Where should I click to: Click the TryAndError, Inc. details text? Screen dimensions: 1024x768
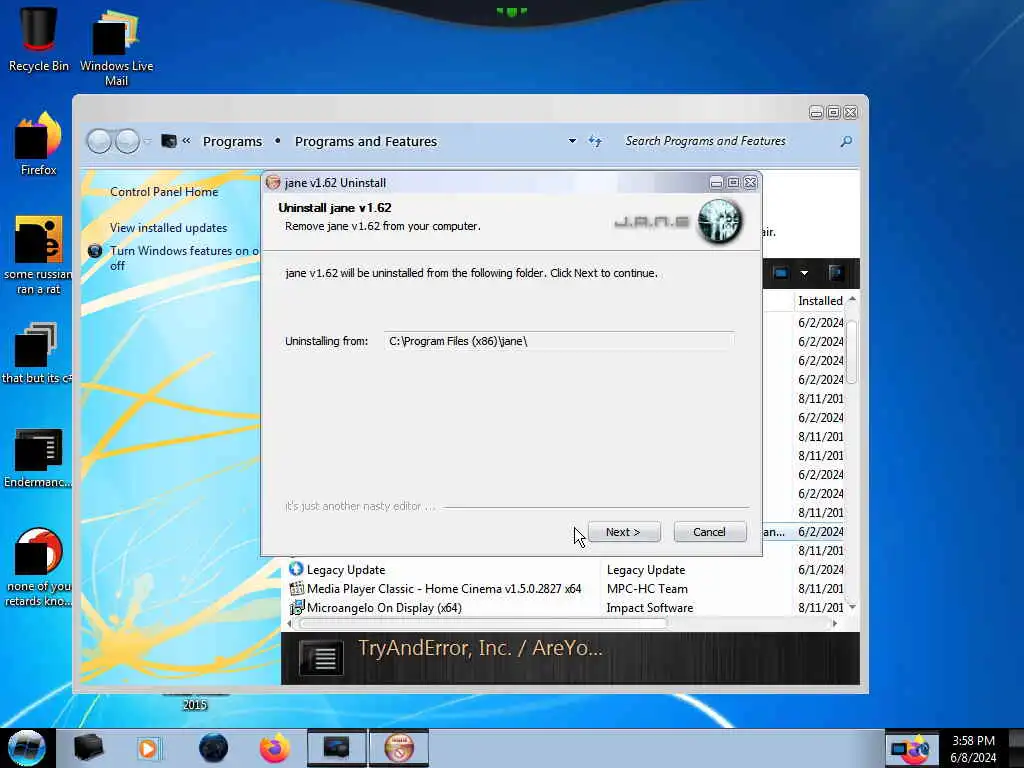481,648
